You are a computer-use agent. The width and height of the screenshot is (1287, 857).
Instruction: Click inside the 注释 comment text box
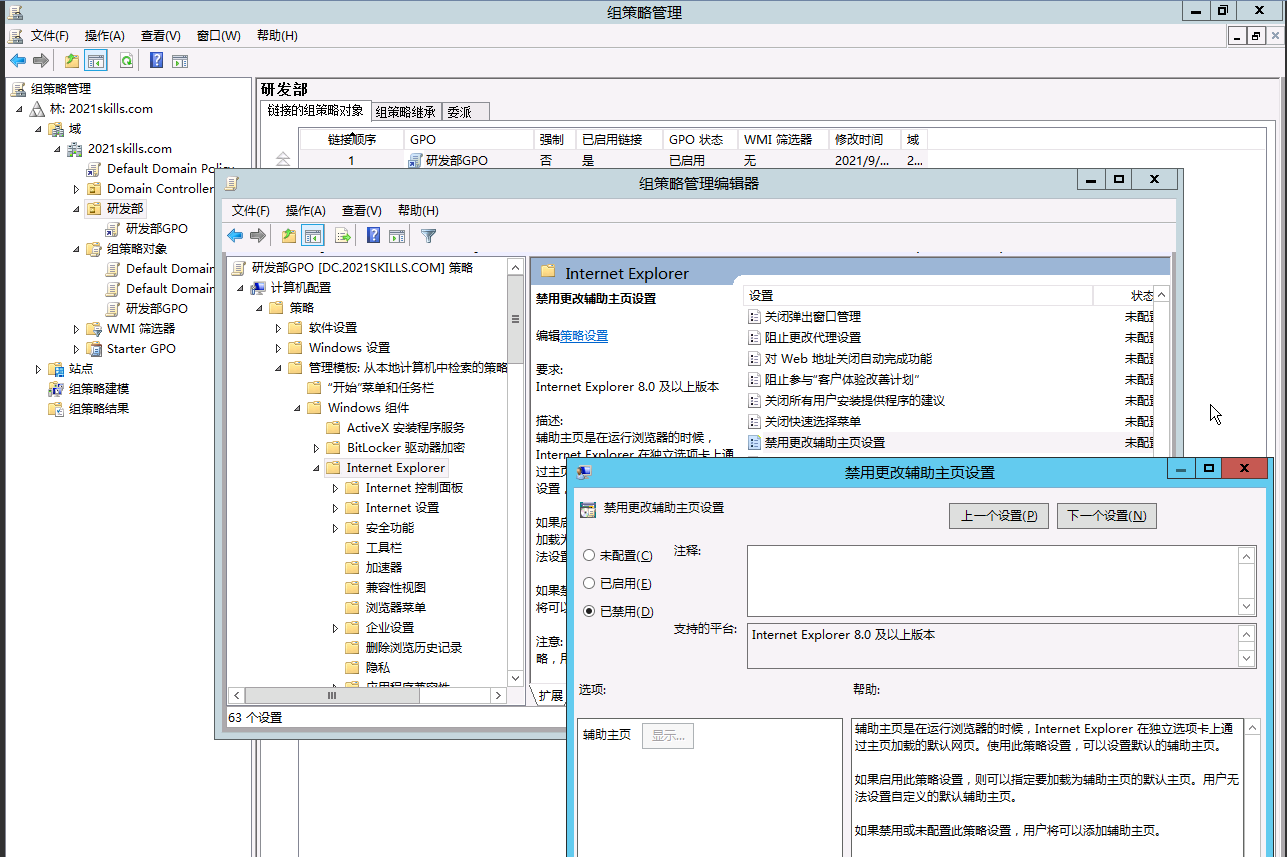point(993,581)
